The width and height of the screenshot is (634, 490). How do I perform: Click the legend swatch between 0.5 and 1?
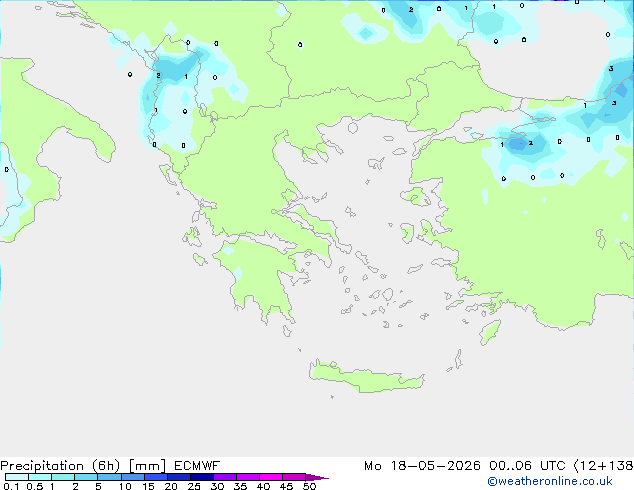(x=40, y=477)
